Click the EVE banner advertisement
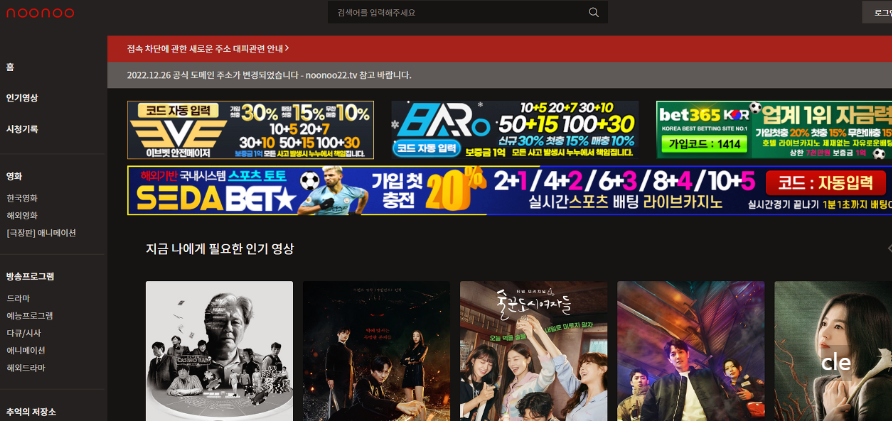The width and height of the screenshot is (892, 421). coord(250,130)
